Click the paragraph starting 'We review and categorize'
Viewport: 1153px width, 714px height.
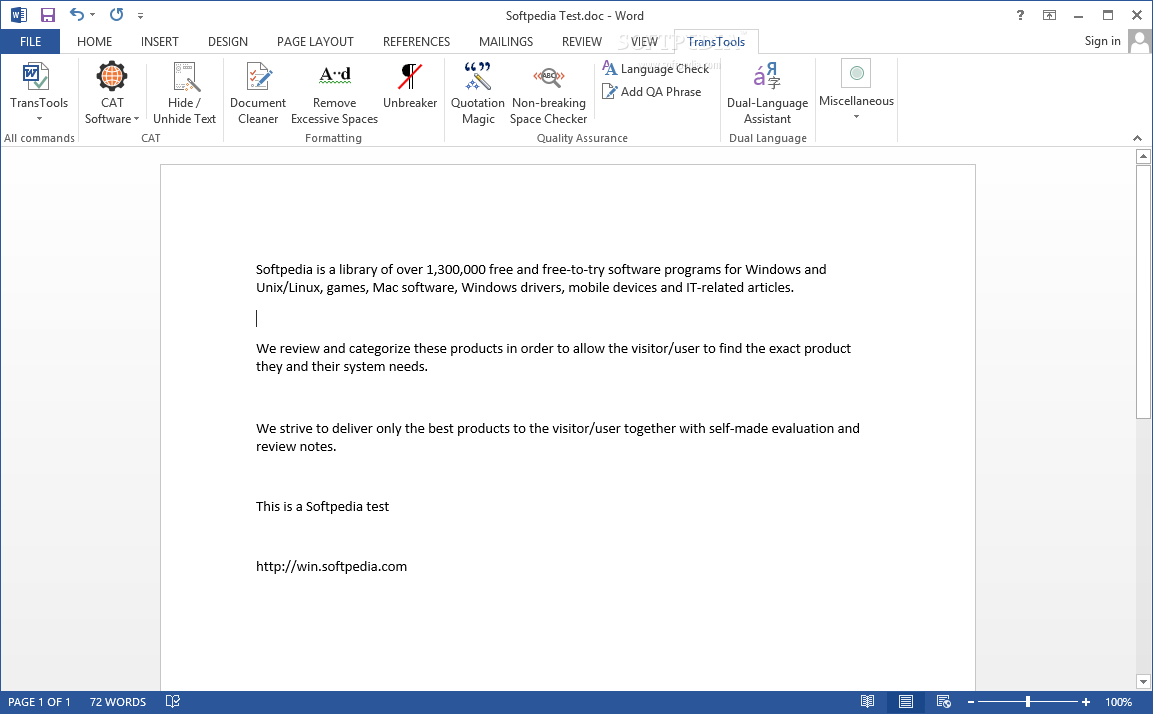point(553,357)
